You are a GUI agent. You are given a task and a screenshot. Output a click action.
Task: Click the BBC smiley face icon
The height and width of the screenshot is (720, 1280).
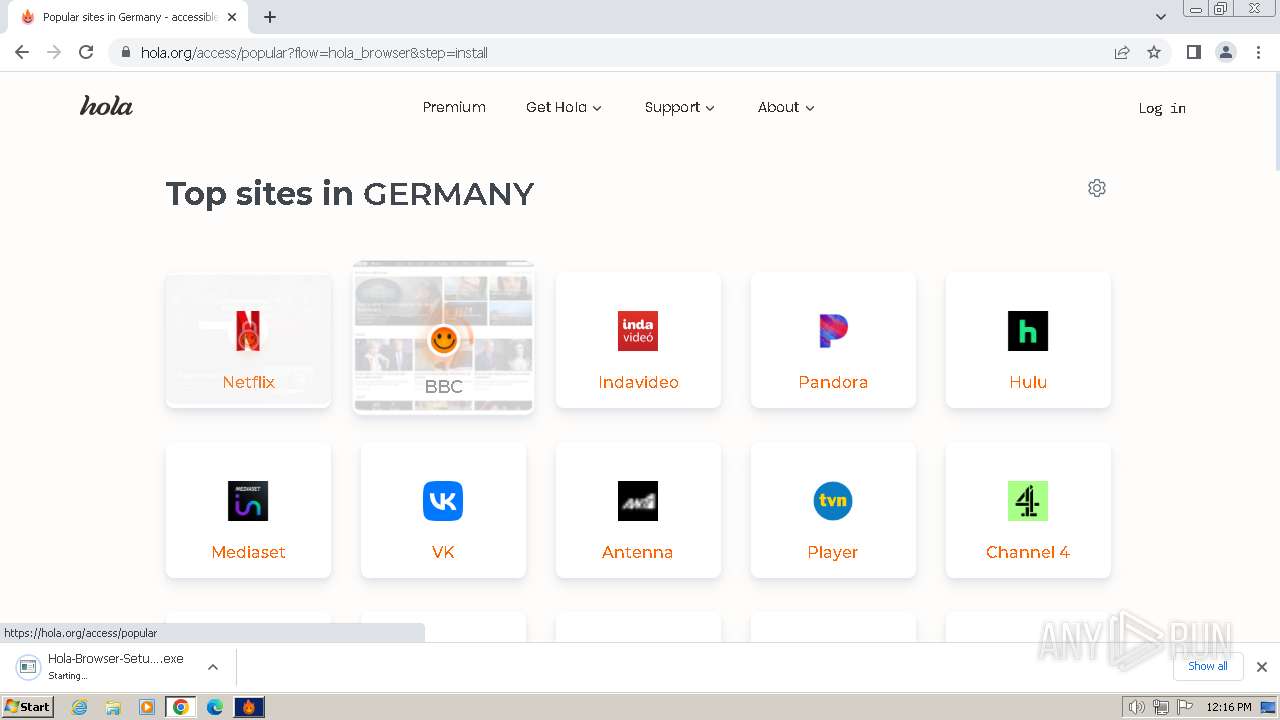click(443, 339)
